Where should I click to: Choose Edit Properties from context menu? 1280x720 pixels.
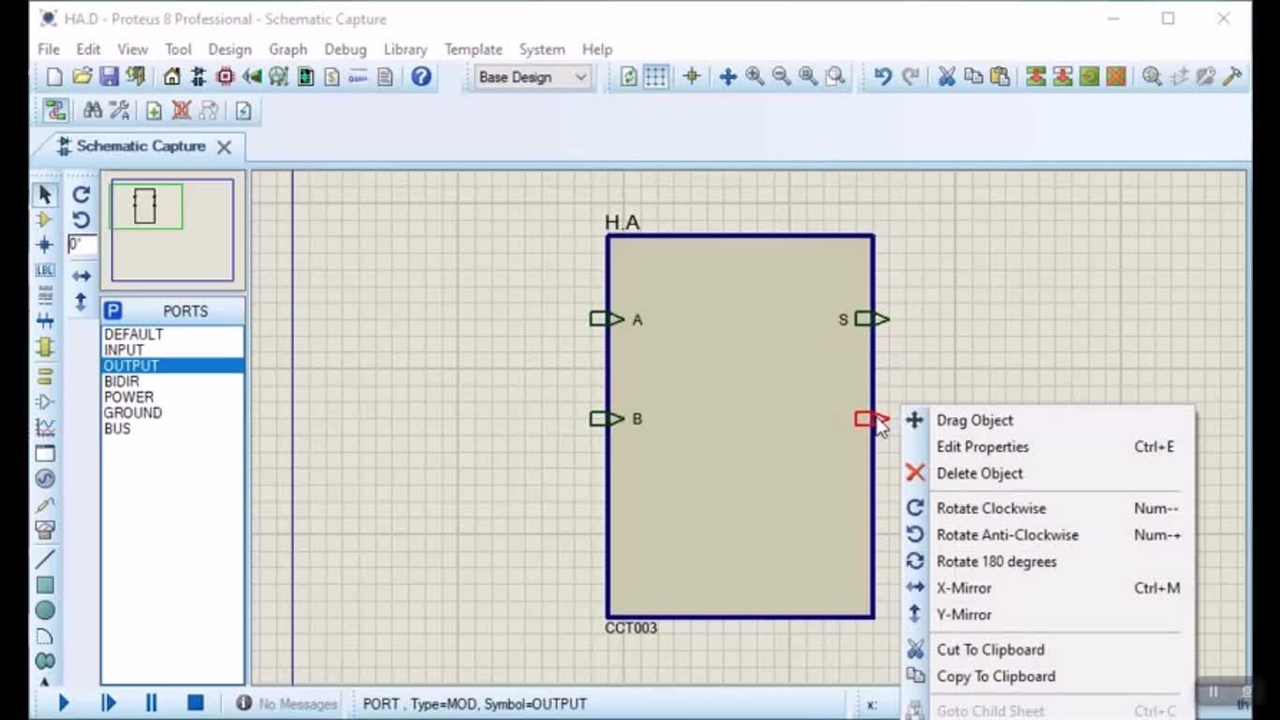[x=982, y=447]
